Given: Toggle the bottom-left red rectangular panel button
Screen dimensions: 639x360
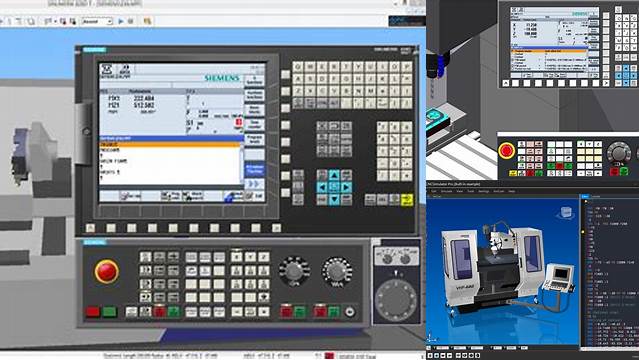Looking at the screenshot, I should tap(93, 312).
